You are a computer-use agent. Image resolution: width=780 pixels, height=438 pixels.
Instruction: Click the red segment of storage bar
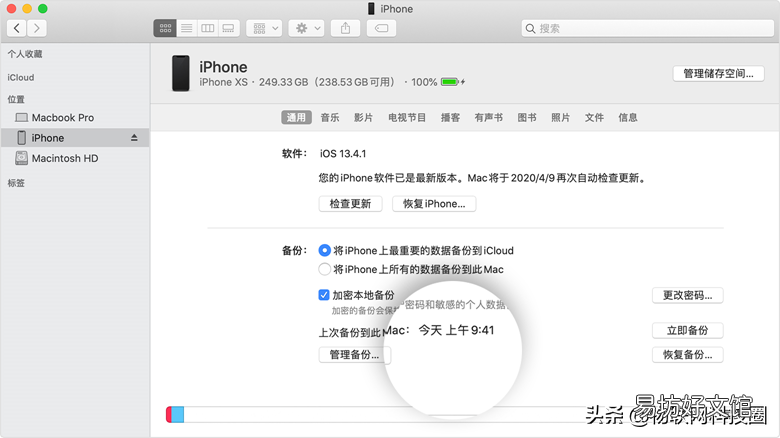click(169, 415)
